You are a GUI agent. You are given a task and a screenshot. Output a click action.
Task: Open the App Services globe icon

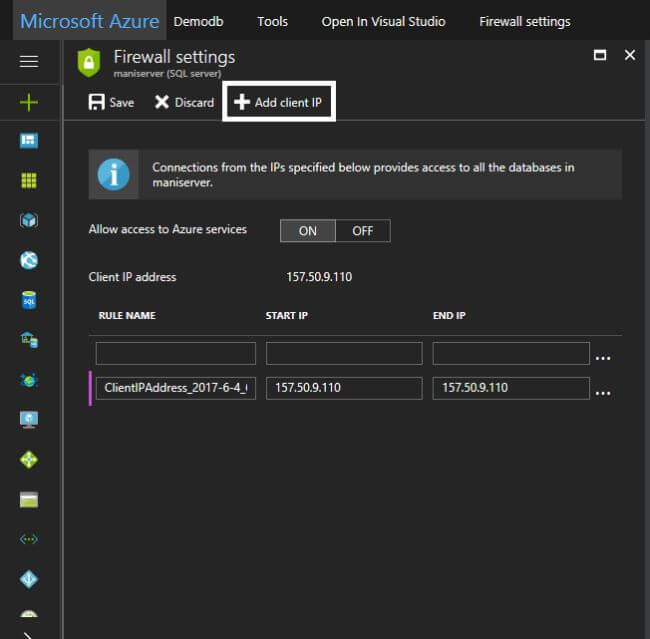coord(29,260)
